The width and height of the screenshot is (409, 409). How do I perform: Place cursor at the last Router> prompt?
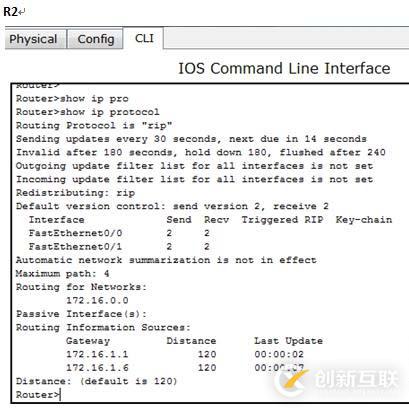click(38, 395)
